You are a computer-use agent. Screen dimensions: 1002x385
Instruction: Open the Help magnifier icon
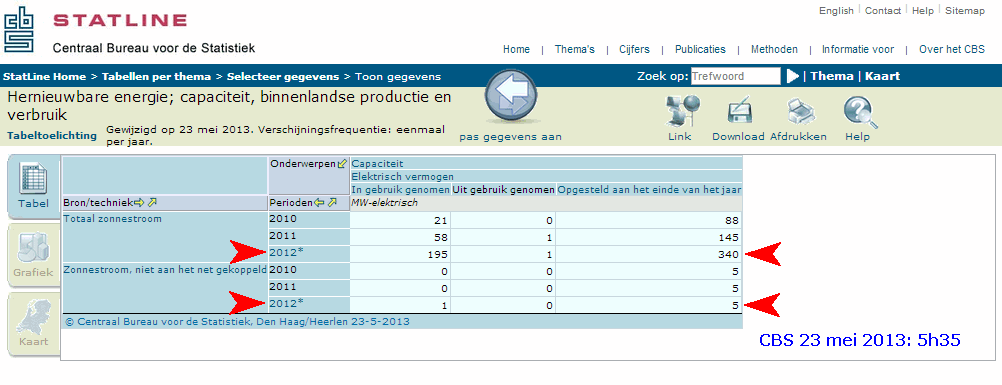(859, 111)
